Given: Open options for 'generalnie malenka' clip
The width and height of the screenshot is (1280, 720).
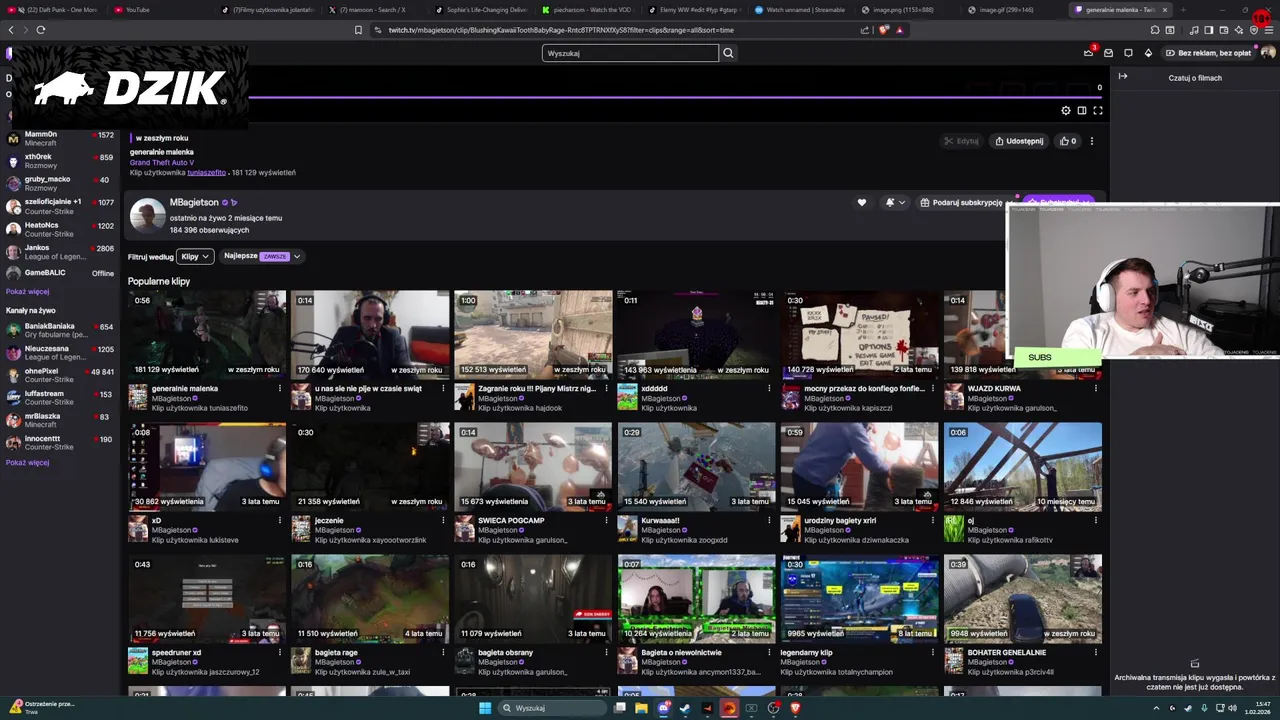Looking at the screenshot, I should [280, 389].
